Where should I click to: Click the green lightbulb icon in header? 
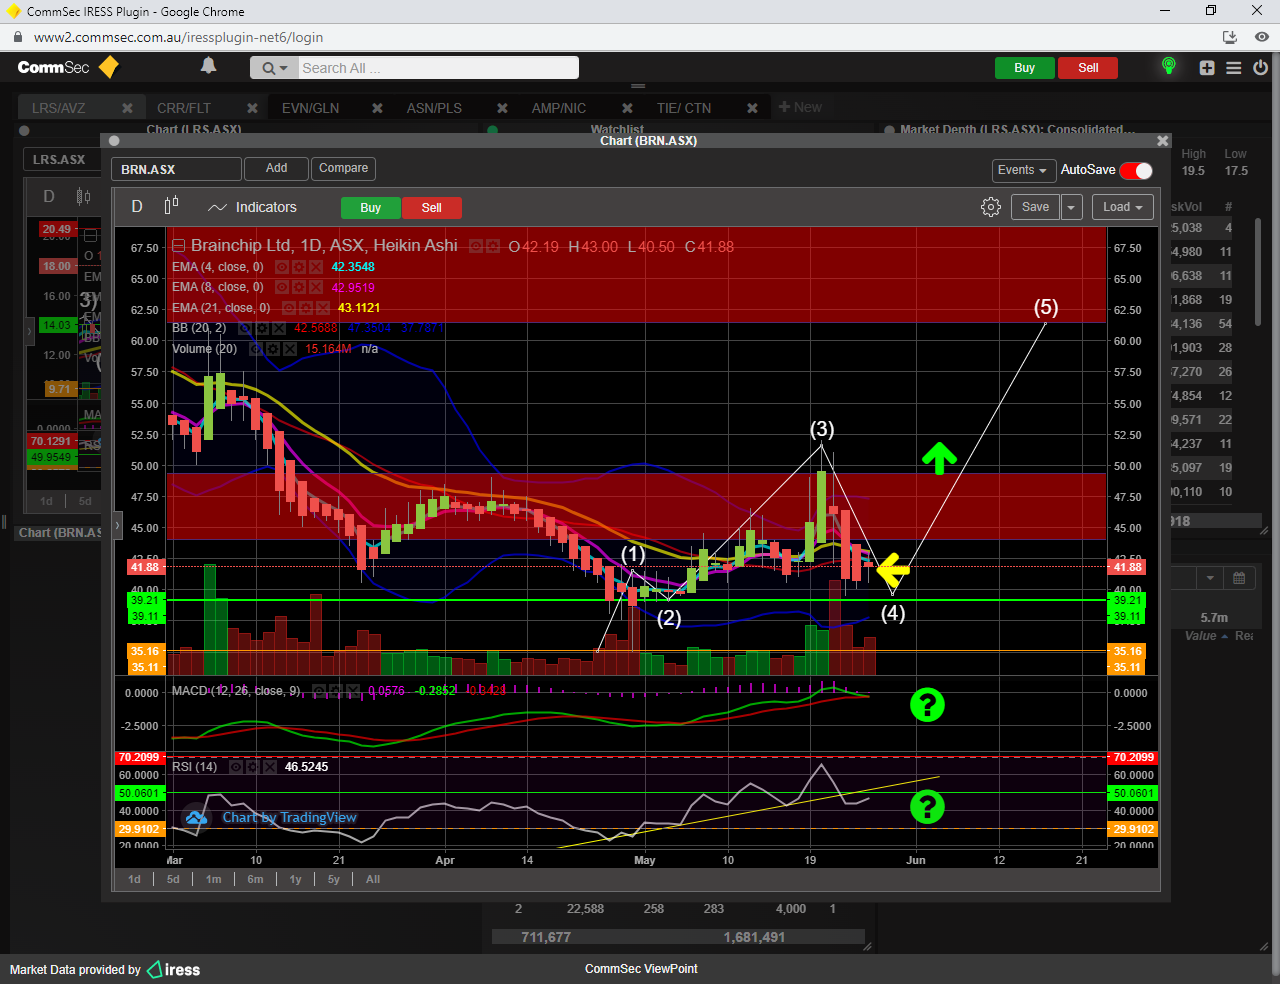[1168, 66]
